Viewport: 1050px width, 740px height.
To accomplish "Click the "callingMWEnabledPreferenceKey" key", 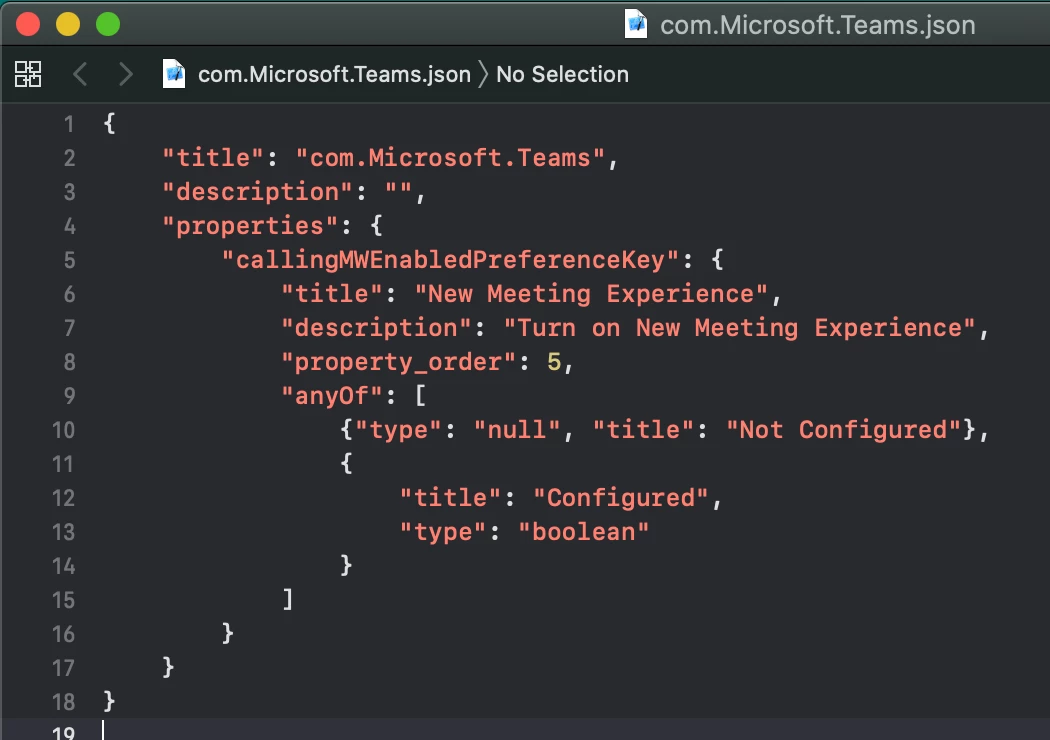I will click(450, 260).
